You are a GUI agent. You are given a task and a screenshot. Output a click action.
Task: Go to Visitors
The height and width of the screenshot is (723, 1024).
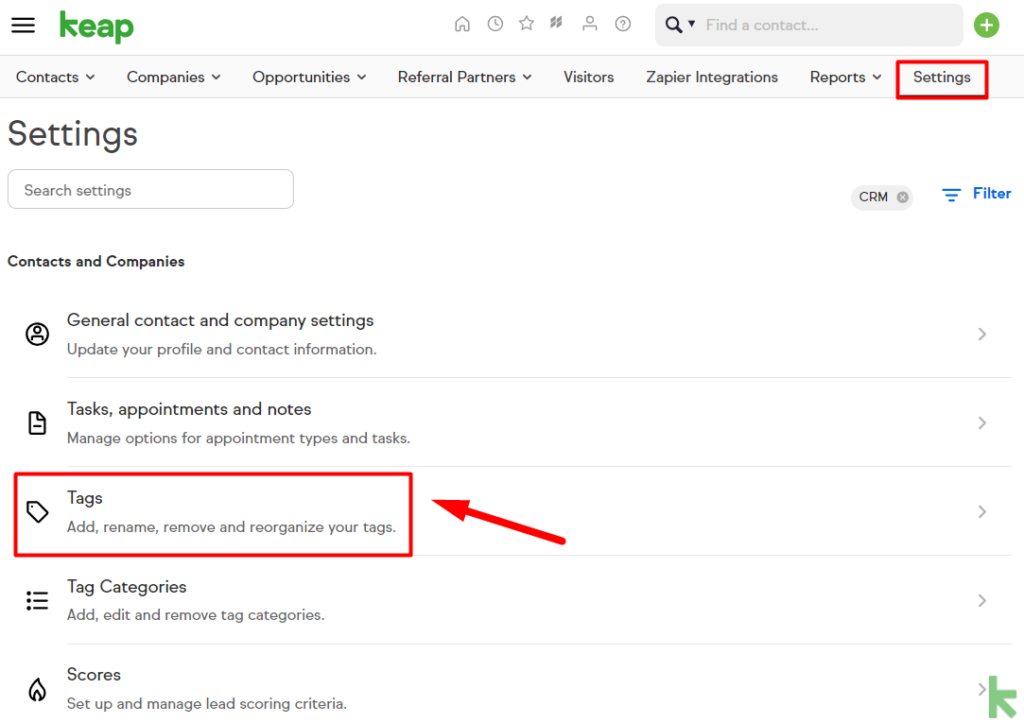(588, 77)
